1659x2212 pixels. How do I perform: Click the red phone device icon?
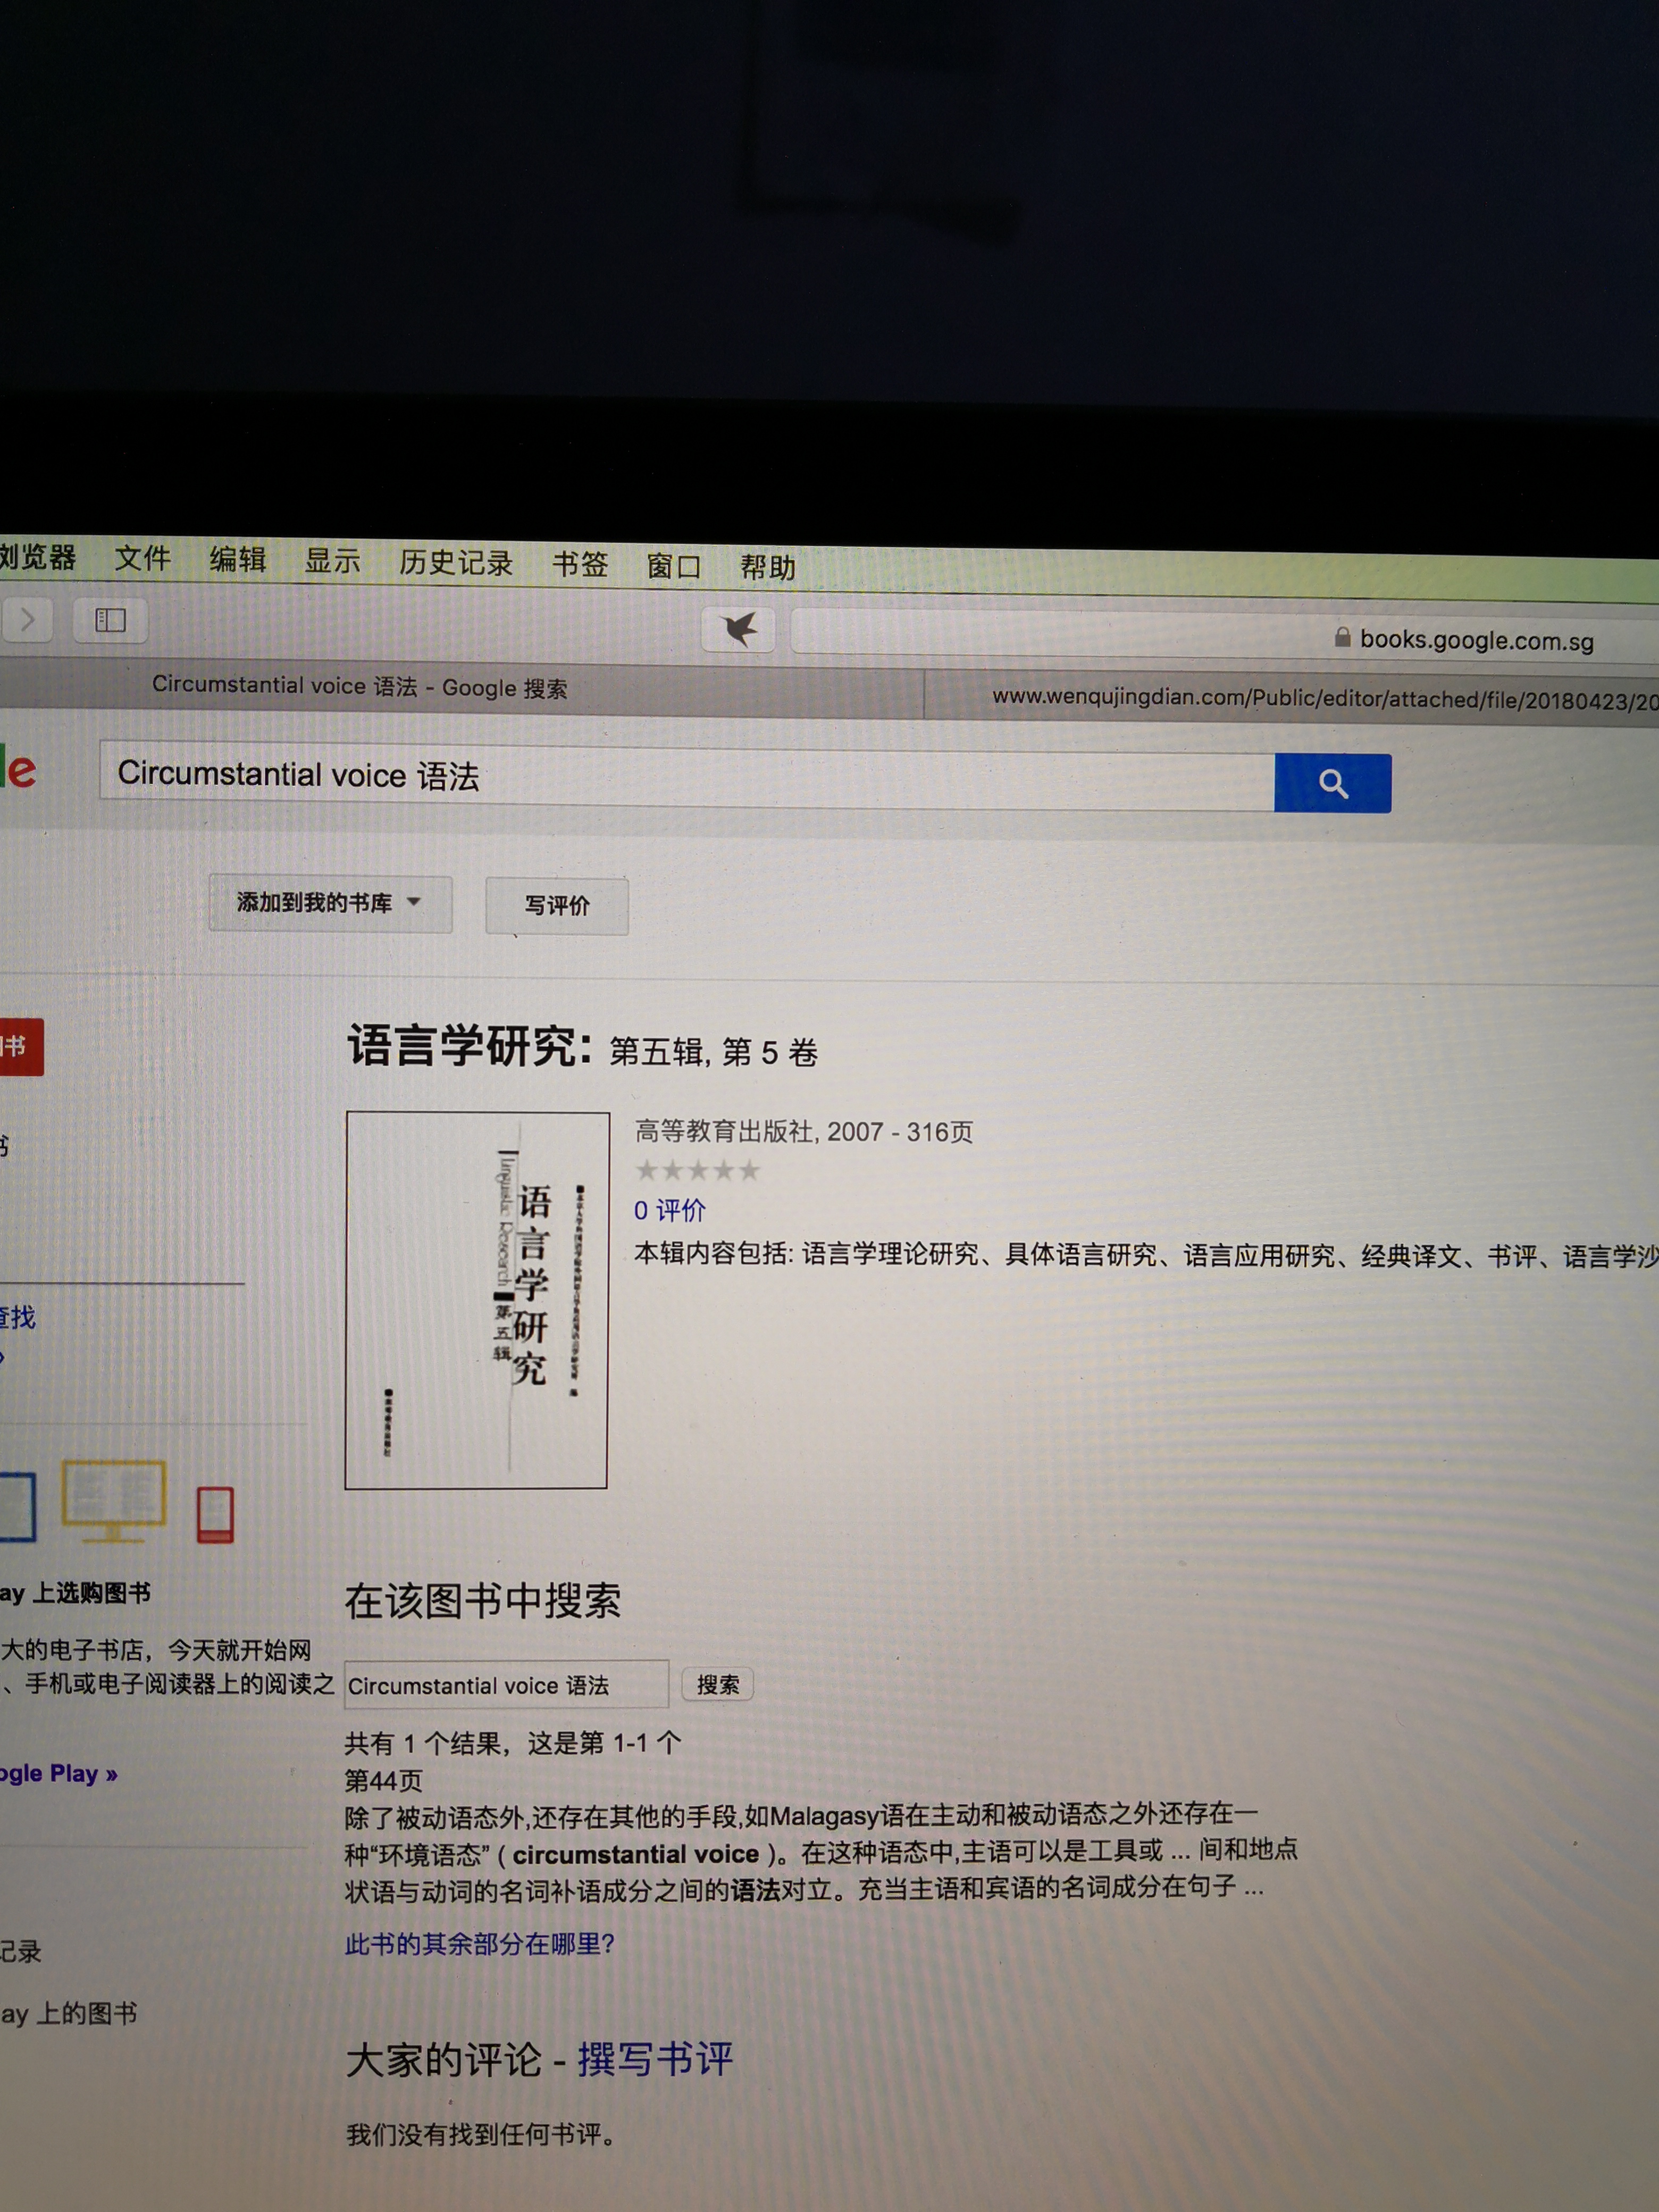coord(215,1514)
